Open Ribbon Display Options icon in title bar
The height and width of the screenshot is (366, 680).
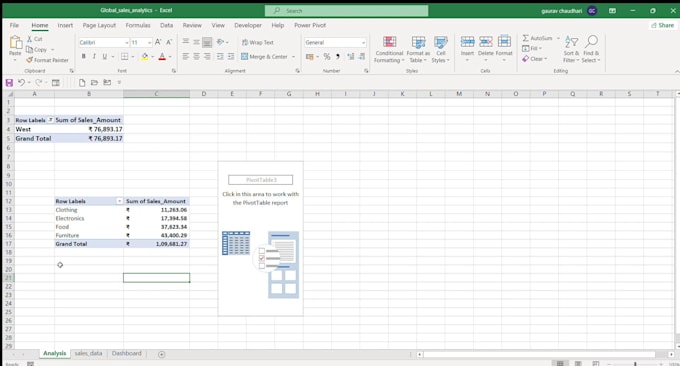point(612,10)
